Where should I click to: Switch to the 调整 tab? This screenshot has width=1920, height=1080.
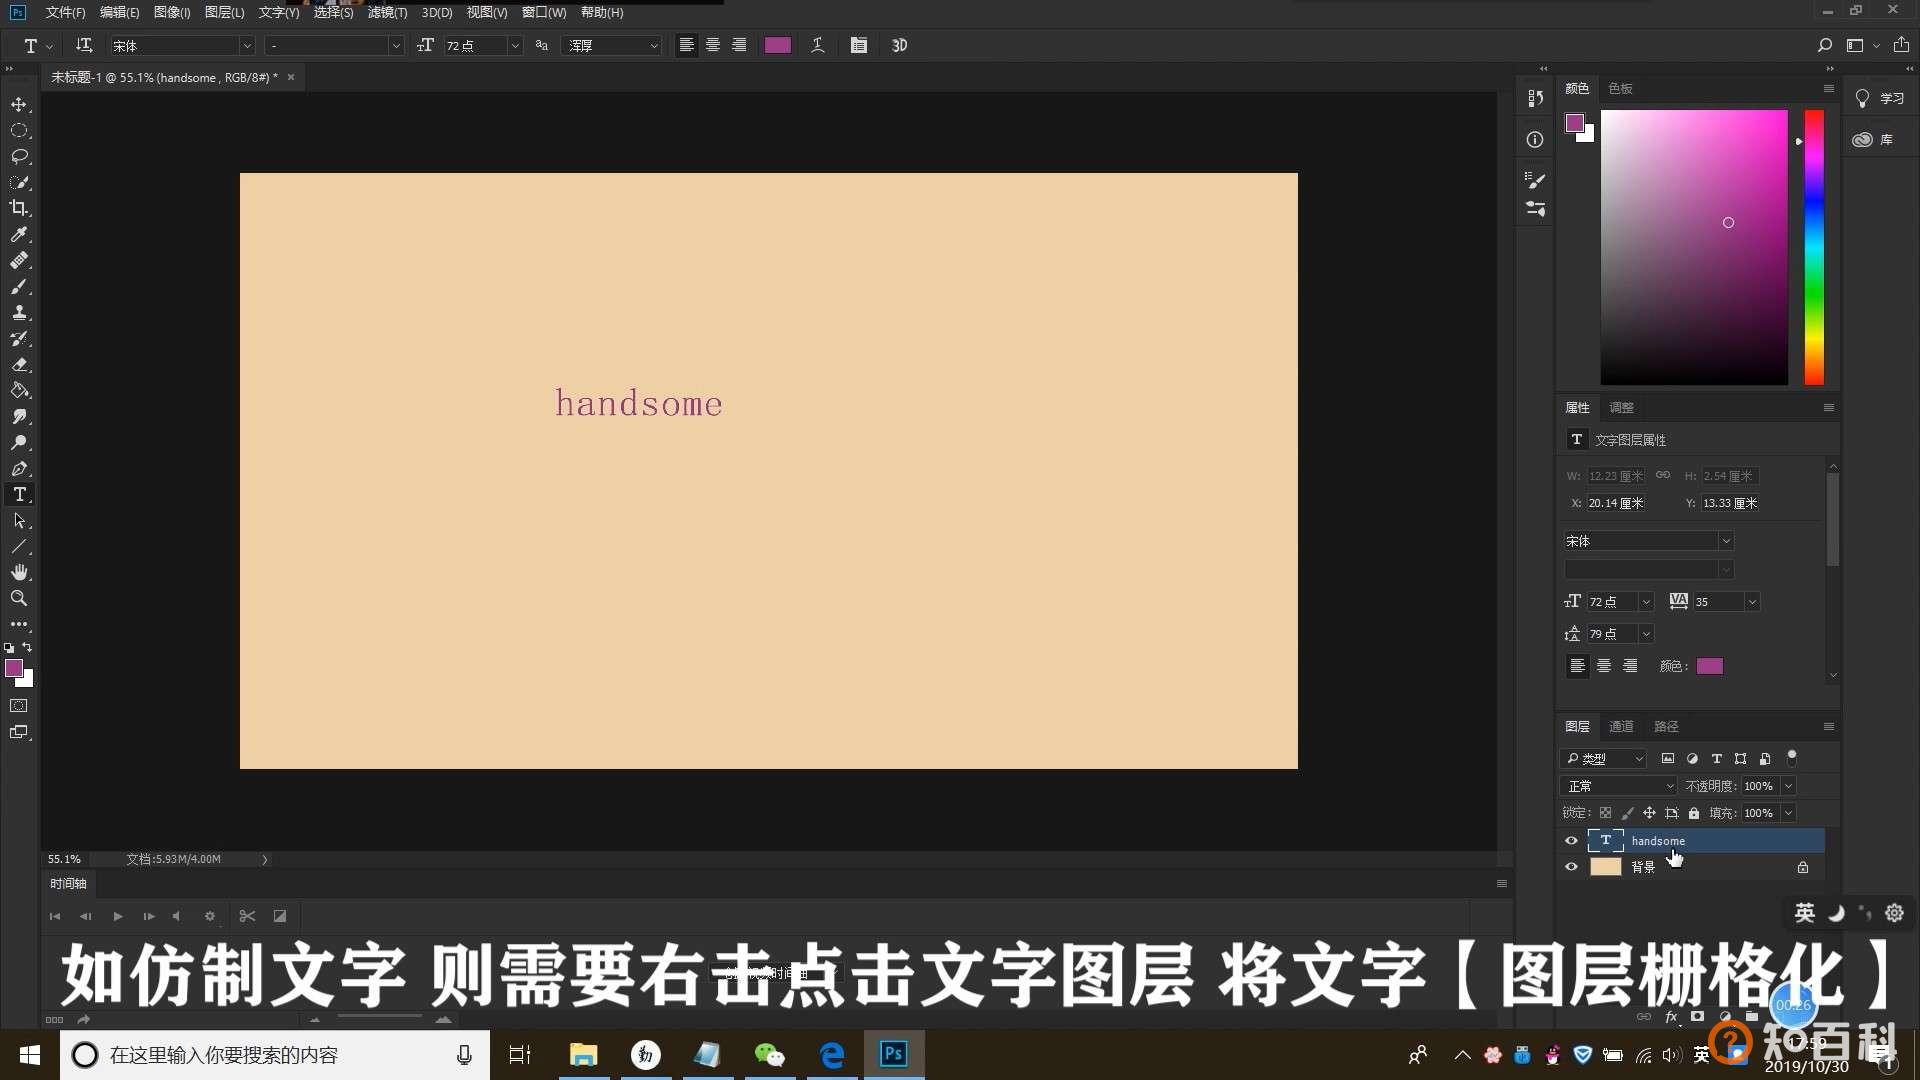(1621, 407)
